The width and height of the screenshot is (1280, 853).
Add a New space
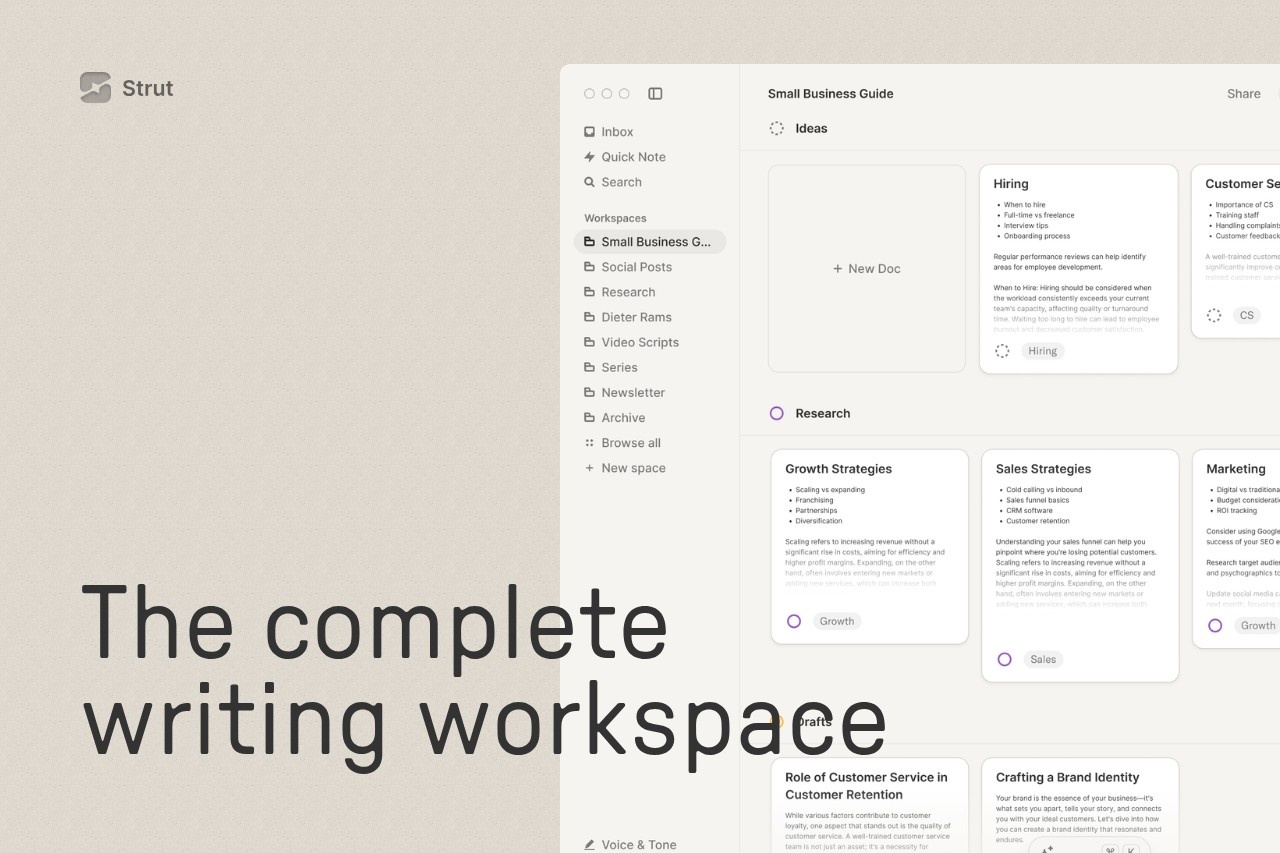coord(632,468)
